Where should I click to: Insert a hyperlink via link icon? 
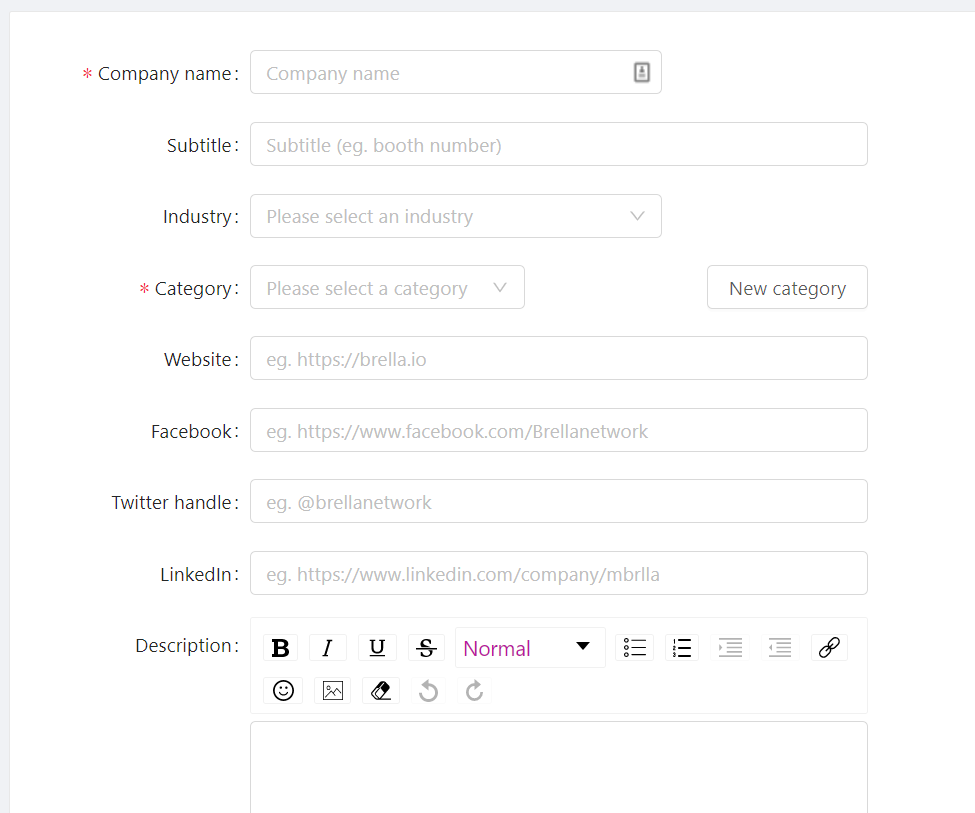[x=829, y=648]
